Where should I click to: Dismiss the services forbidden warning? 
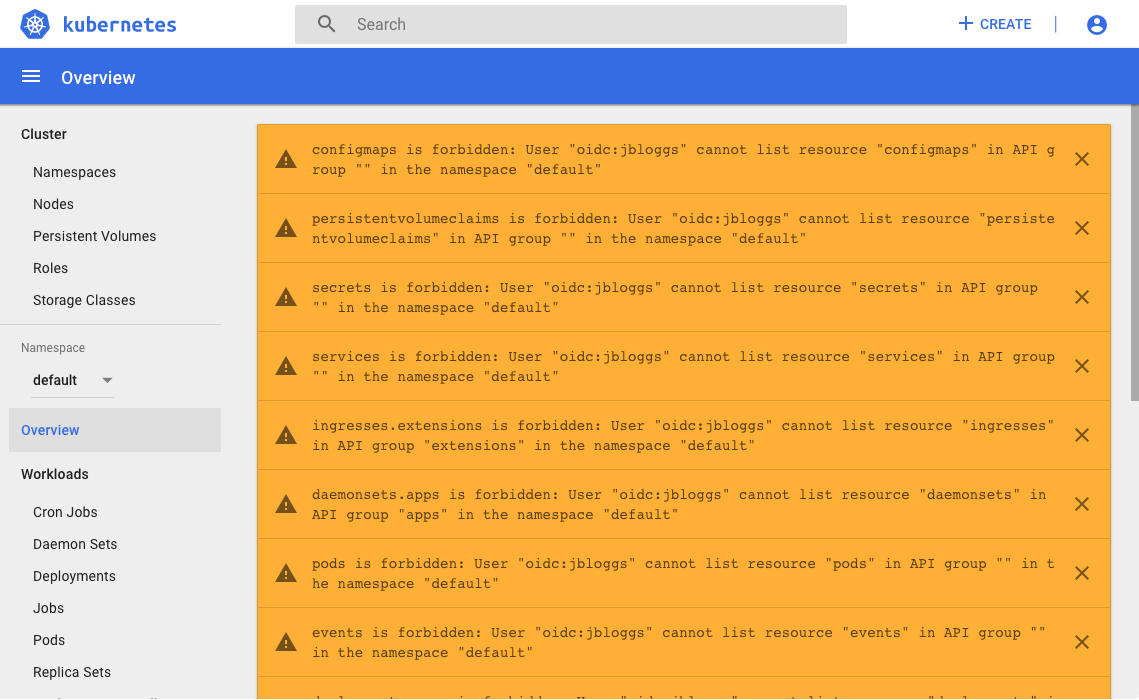1081,366
